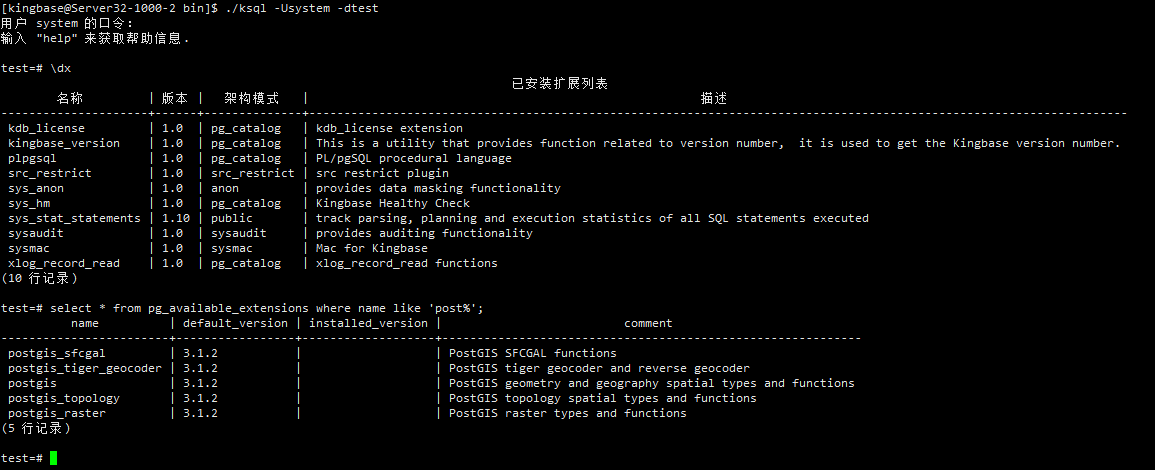
Task: Click 'PostGIS SFCGAL functions' comment
Action: pyautogui.click(x=533, y=353)
